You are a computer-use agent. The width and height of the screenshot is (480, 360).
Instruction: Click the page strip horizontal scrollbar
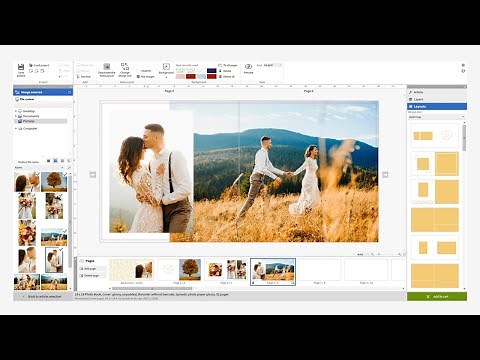tap(152, 288)
